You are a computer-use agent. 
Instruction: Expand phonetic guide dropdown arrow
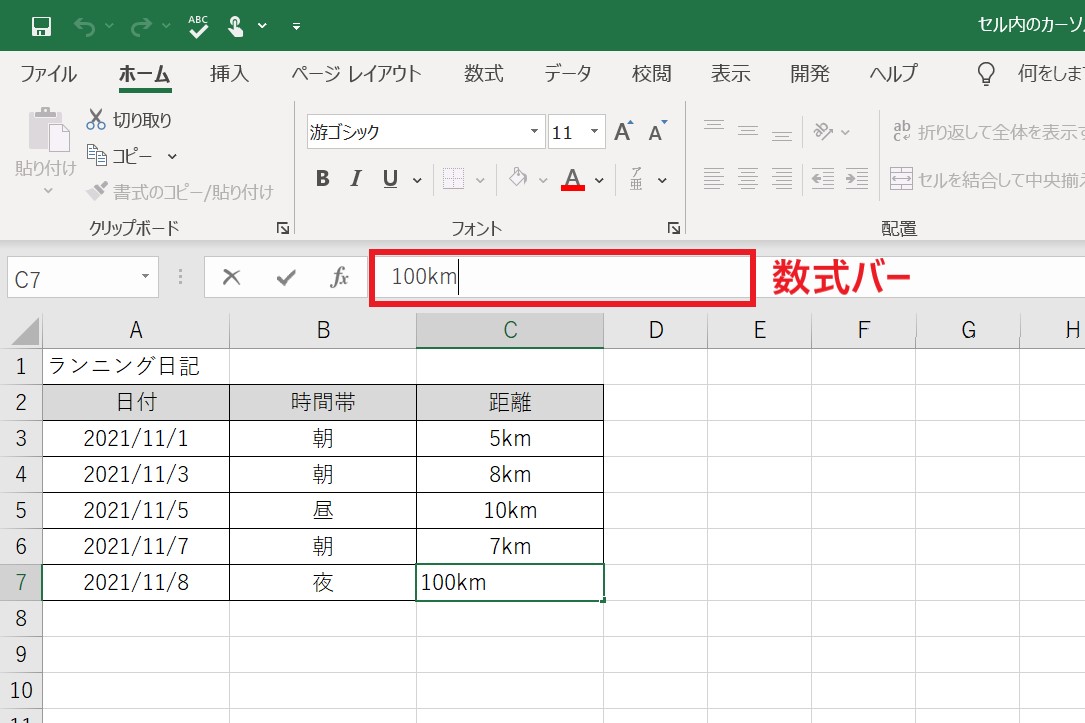pyautogui.click(x=662, y=181)
